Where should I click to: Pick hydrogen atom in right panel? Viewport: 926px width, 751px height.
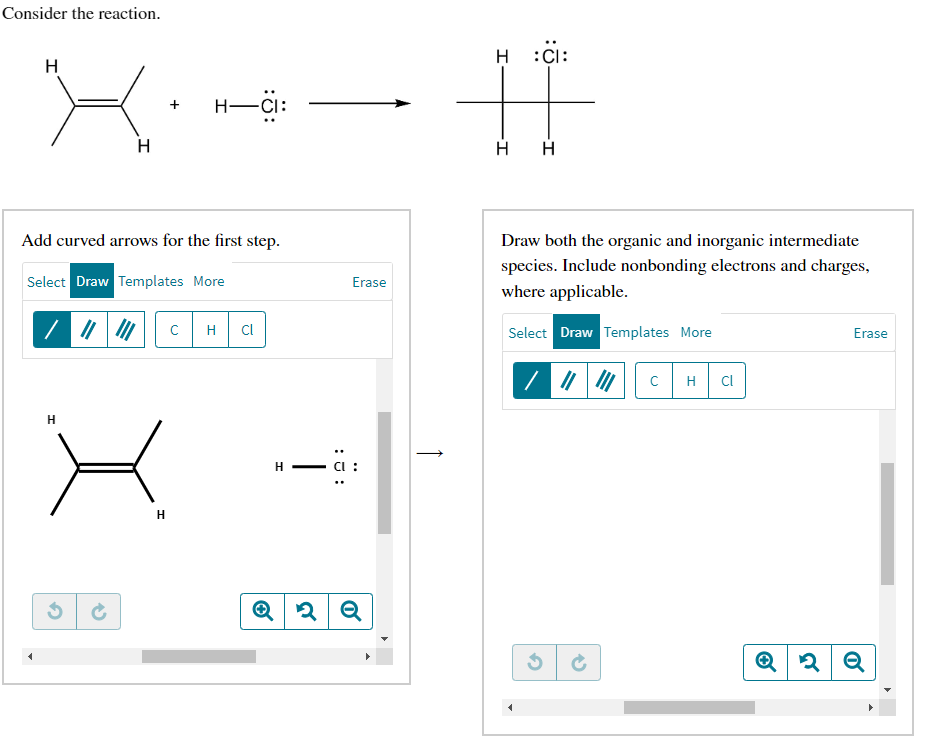(690, 380)
